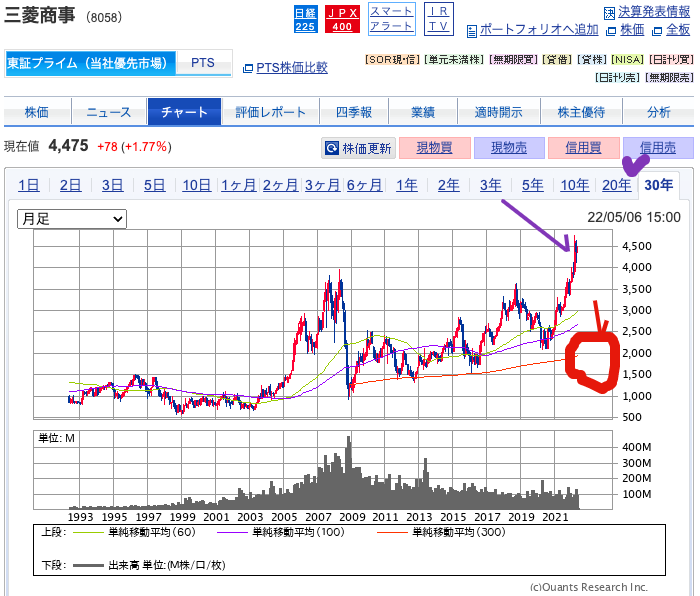Open the PTS株価比較 link

pyautogui.click(x=292, y=67)
